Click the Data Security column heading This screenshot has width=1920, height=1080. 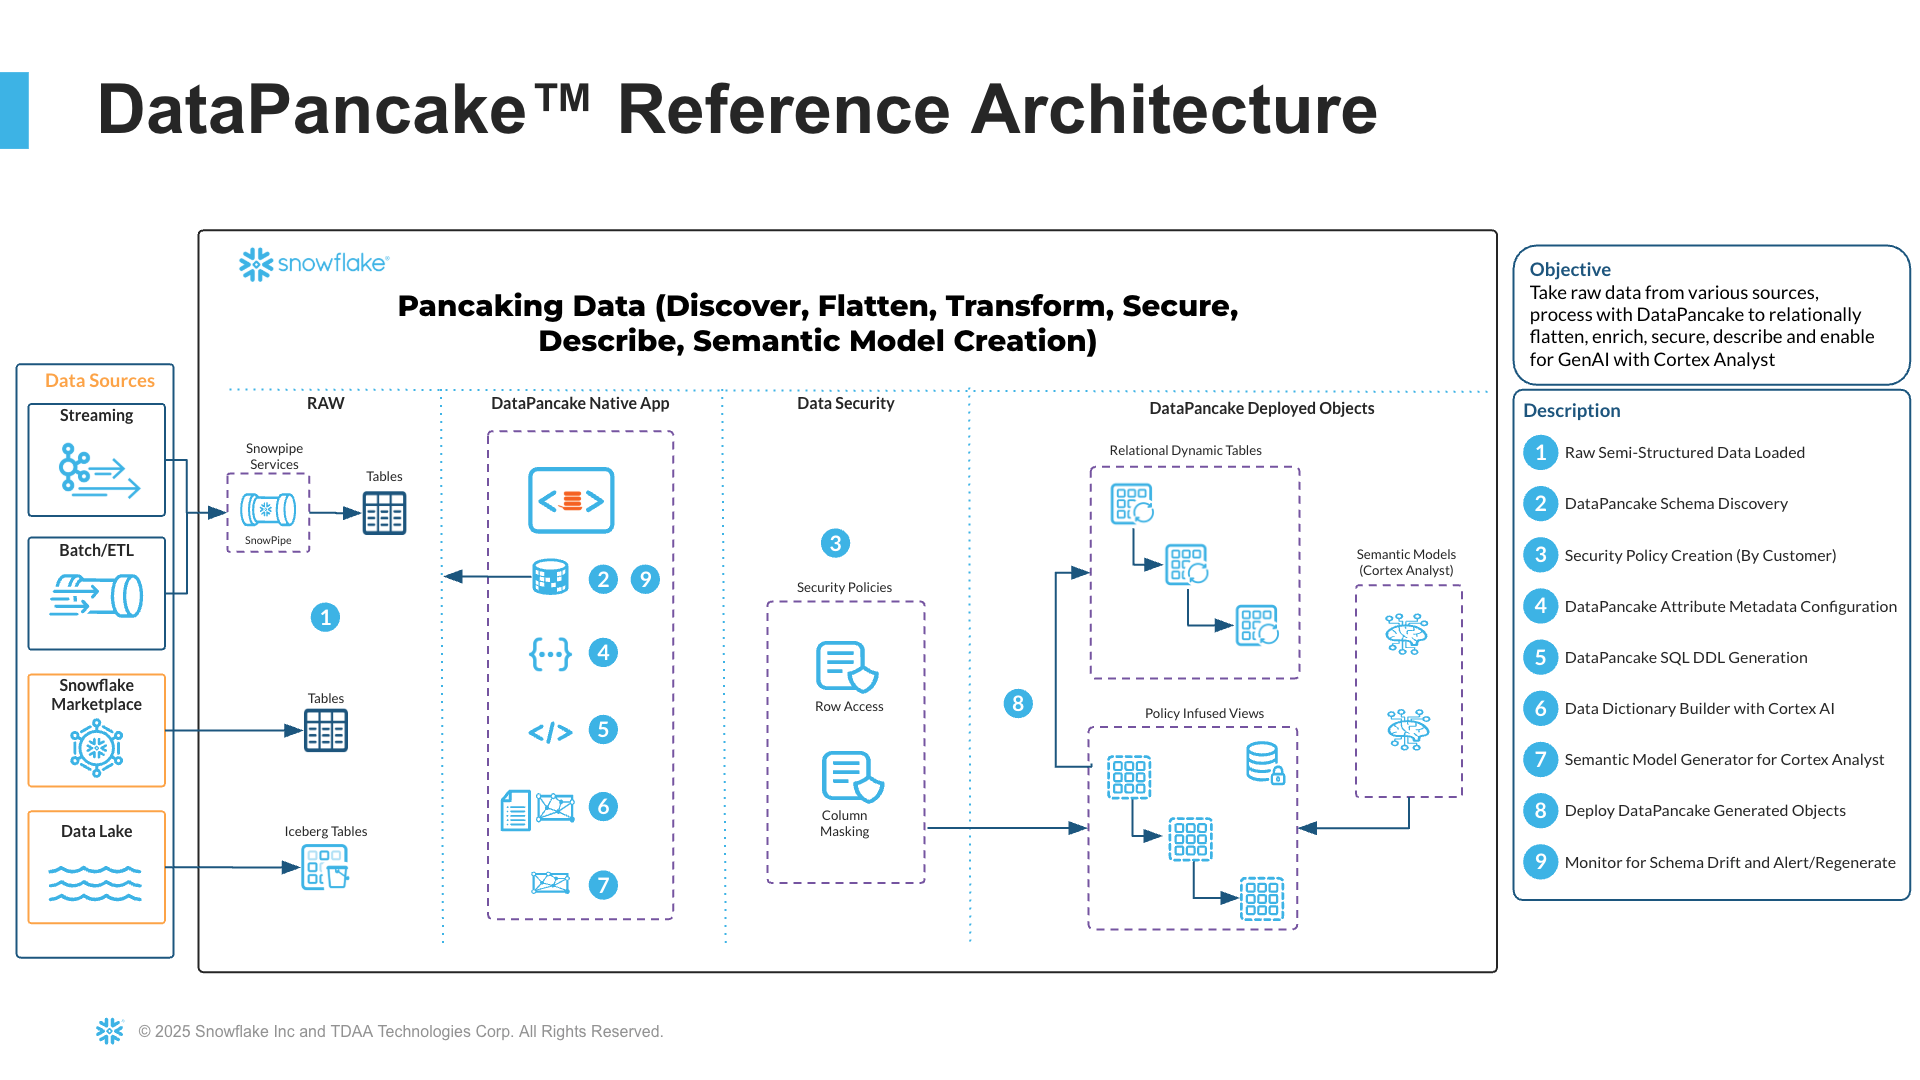845,403
